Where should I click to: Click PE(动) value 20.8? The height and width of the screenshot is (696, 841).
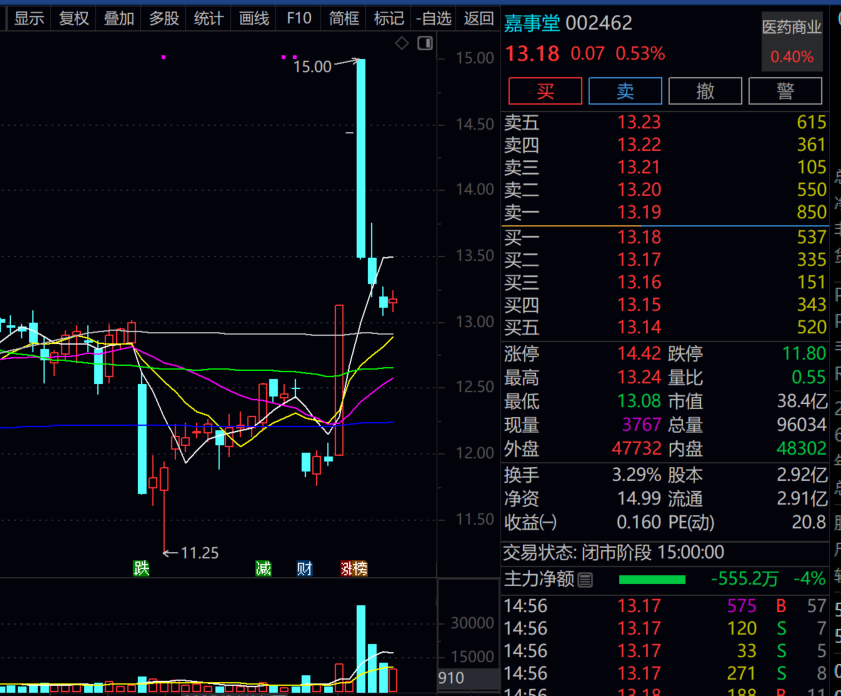[809, 522]
